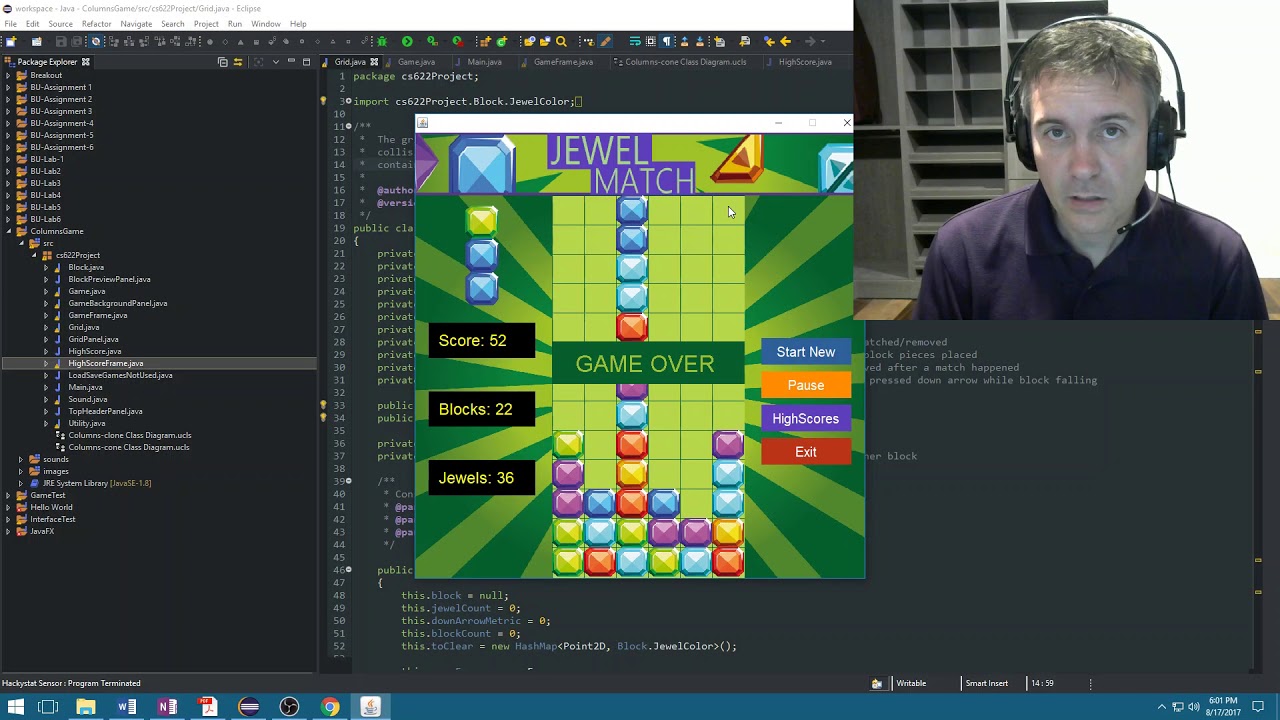Toggle Show Whitespace Characters

coord(666,41)
